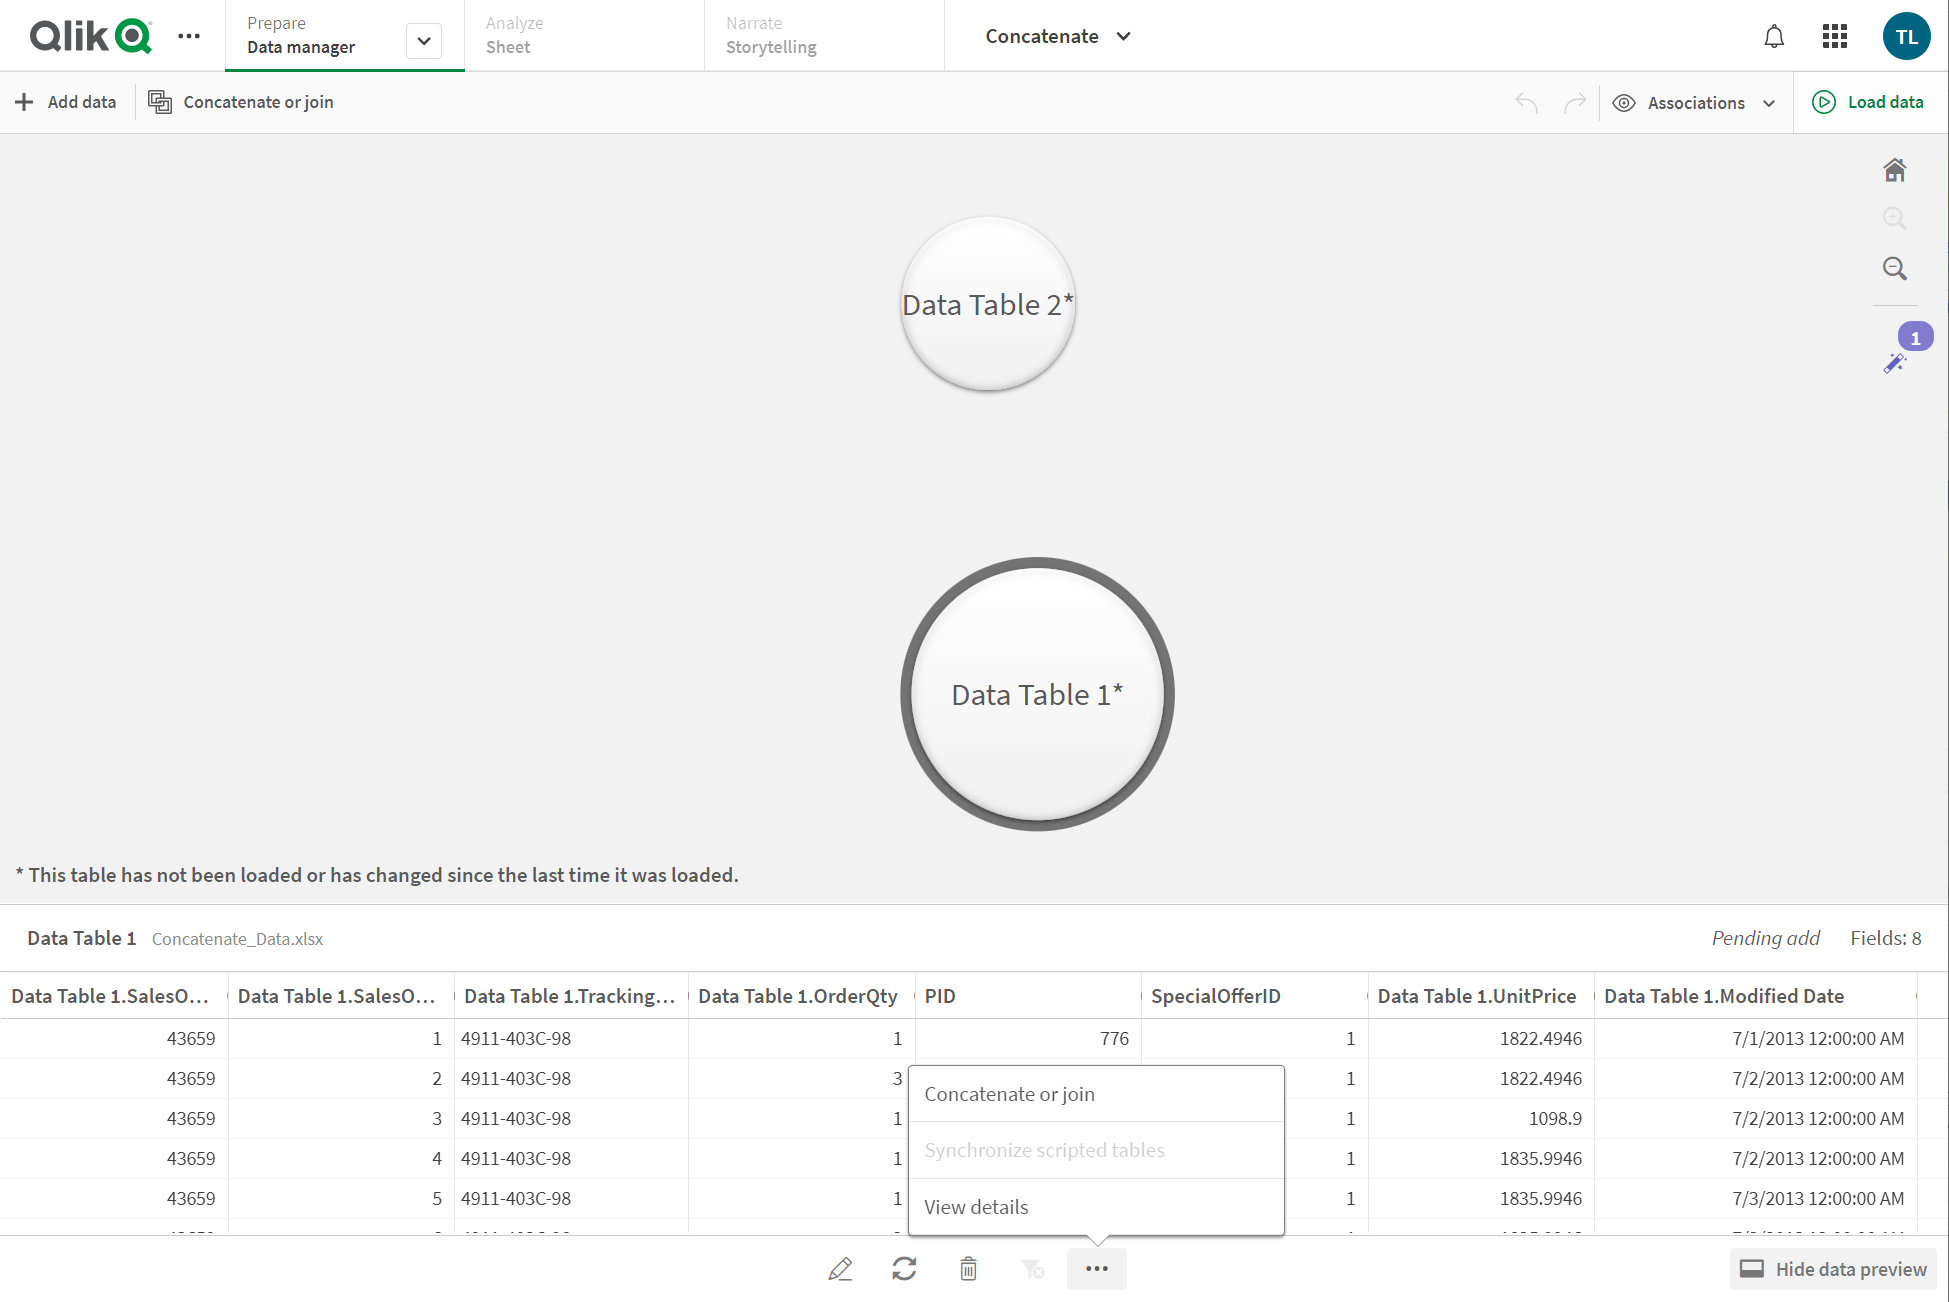Click the Add data icon
The height and width of the screenshot is (1302, 1949).
coord(25,102)
